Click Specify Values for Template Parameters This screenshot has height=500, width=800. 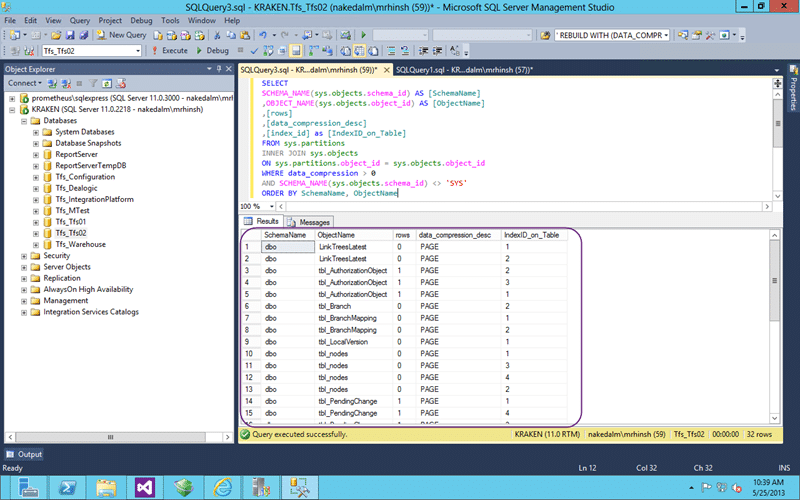455,51
